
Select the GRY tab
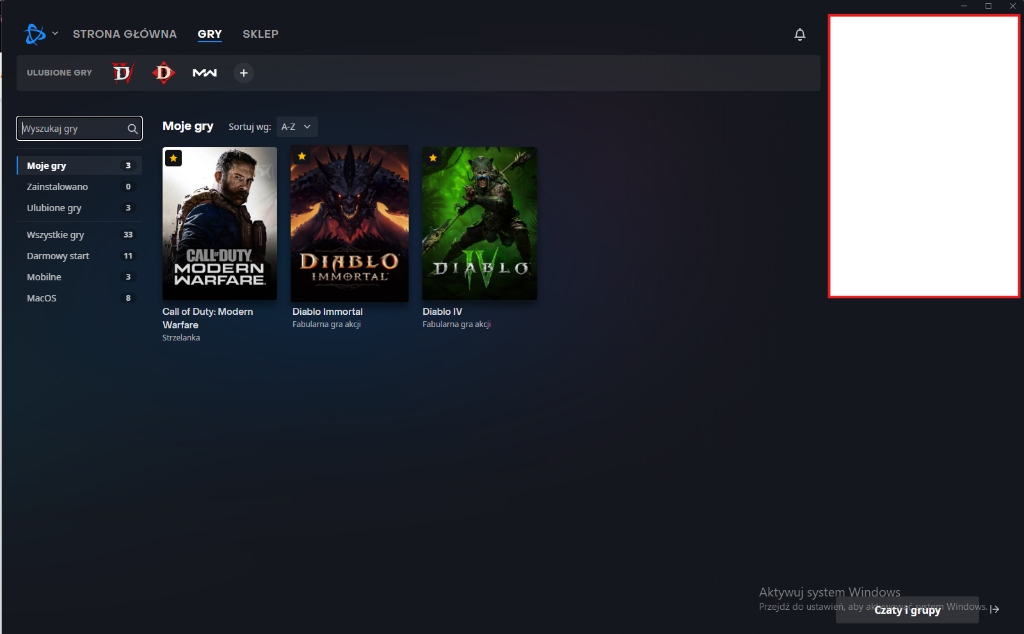(210, 34)
